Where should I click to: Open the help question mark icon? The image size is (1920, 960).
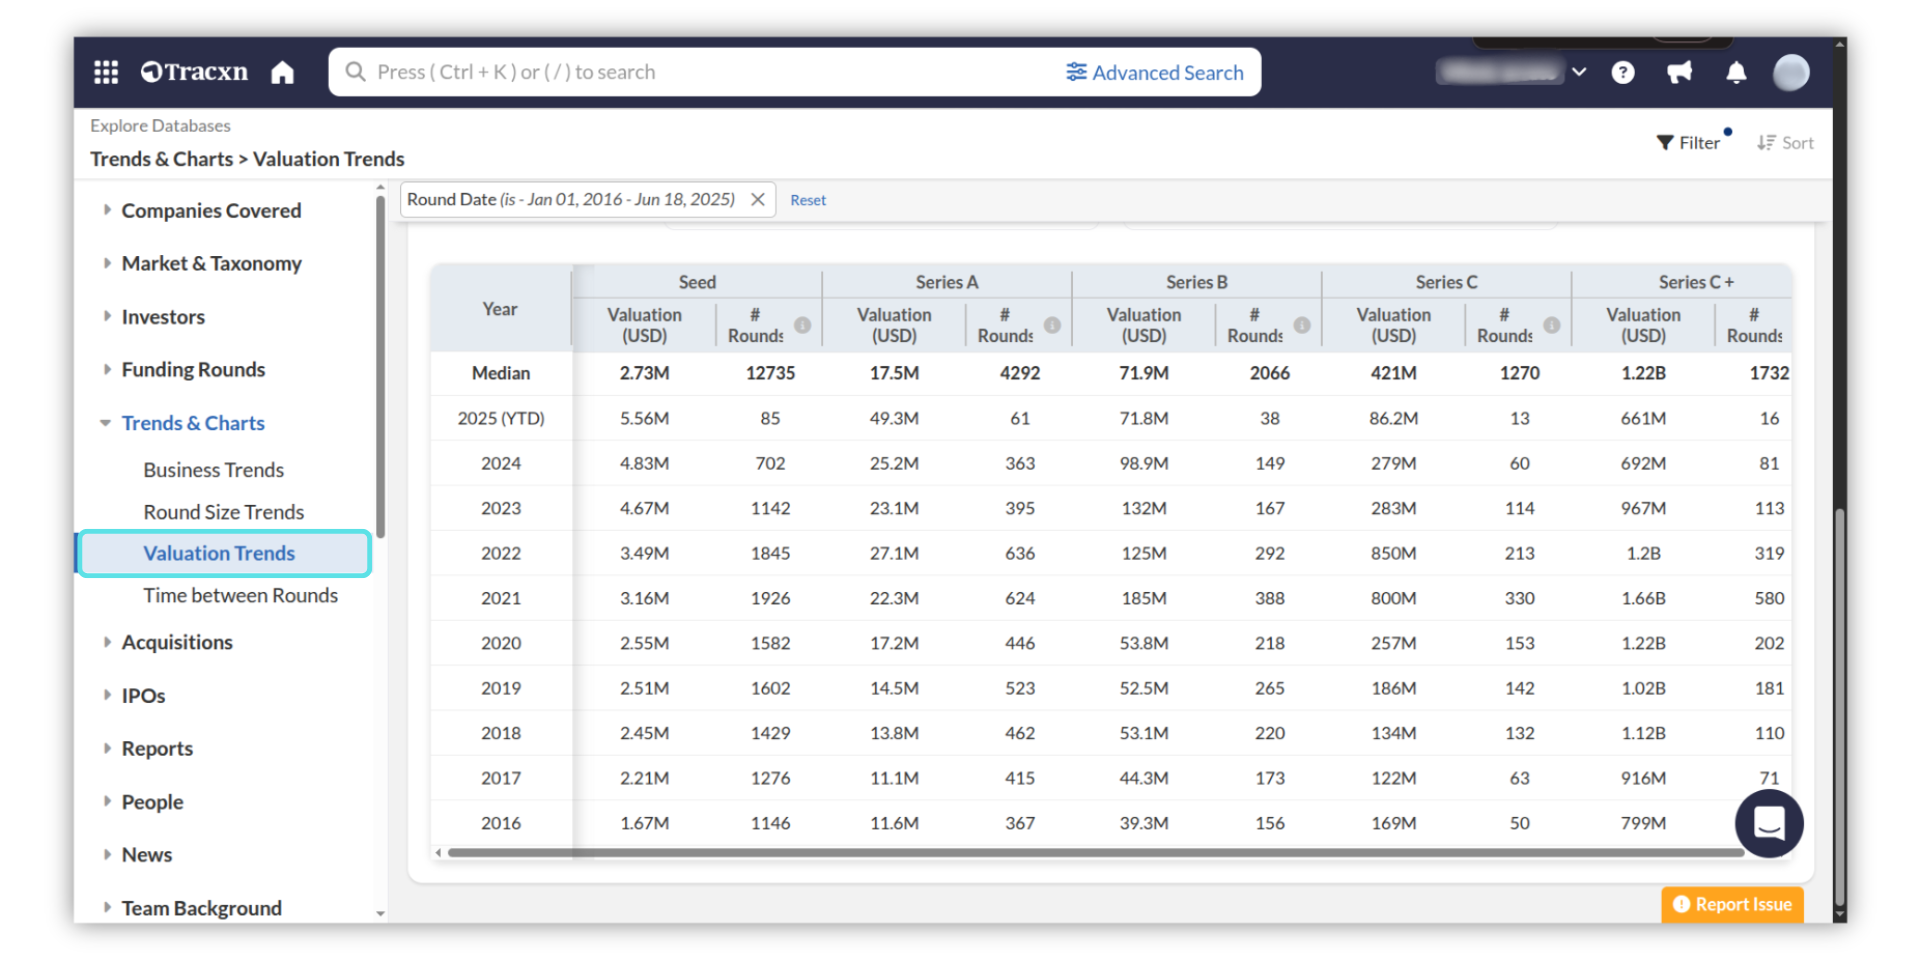[1623, 72]
